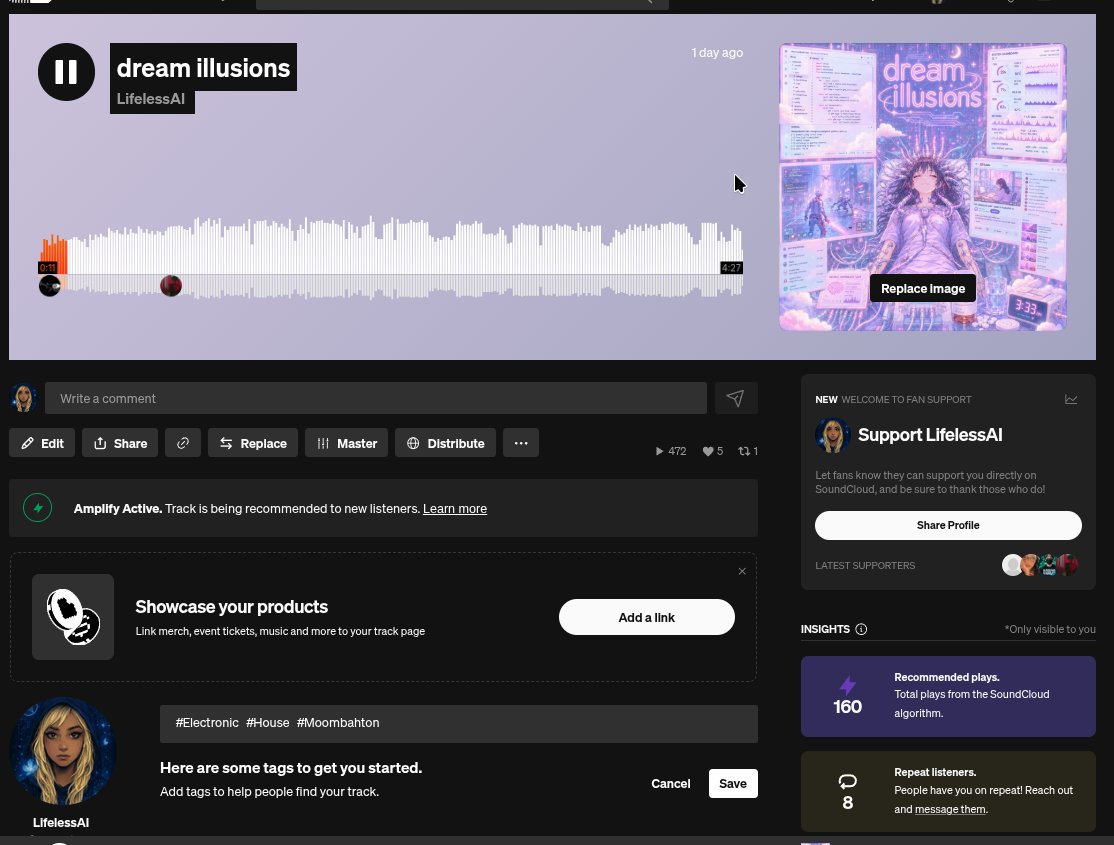
Task: Click the red commenter avatar on waveform
Action: pos(171,286)
